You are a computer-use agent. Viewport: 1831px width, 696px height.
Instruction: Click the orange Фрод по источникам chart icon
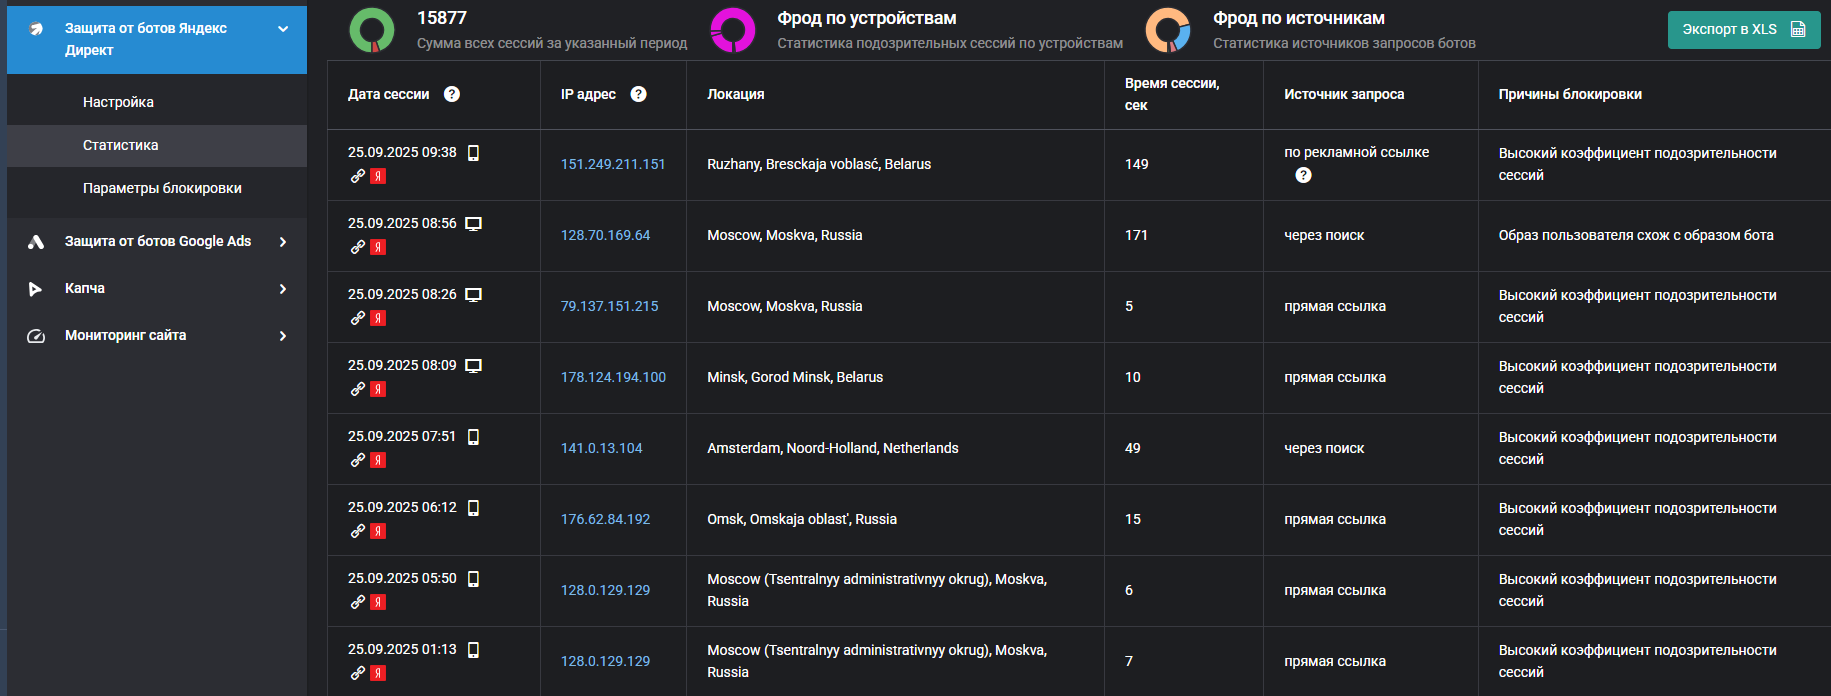coord(1167,30)
